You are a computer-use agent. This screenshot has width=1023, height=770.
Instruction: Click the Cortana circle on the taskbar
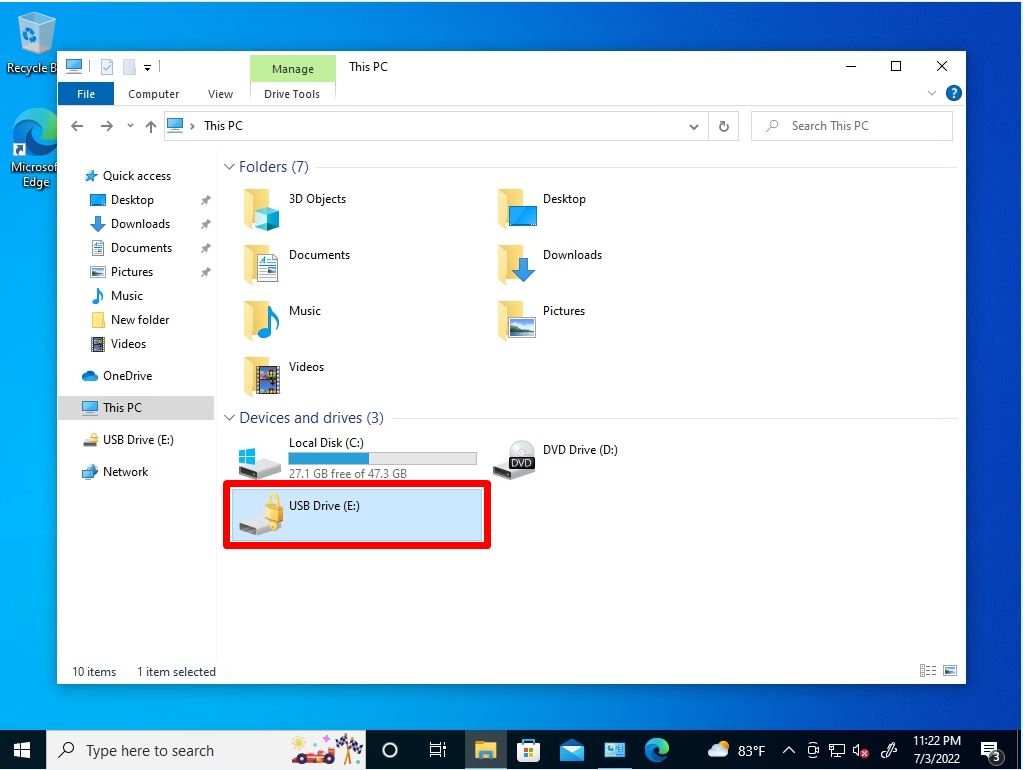point(389,750)
